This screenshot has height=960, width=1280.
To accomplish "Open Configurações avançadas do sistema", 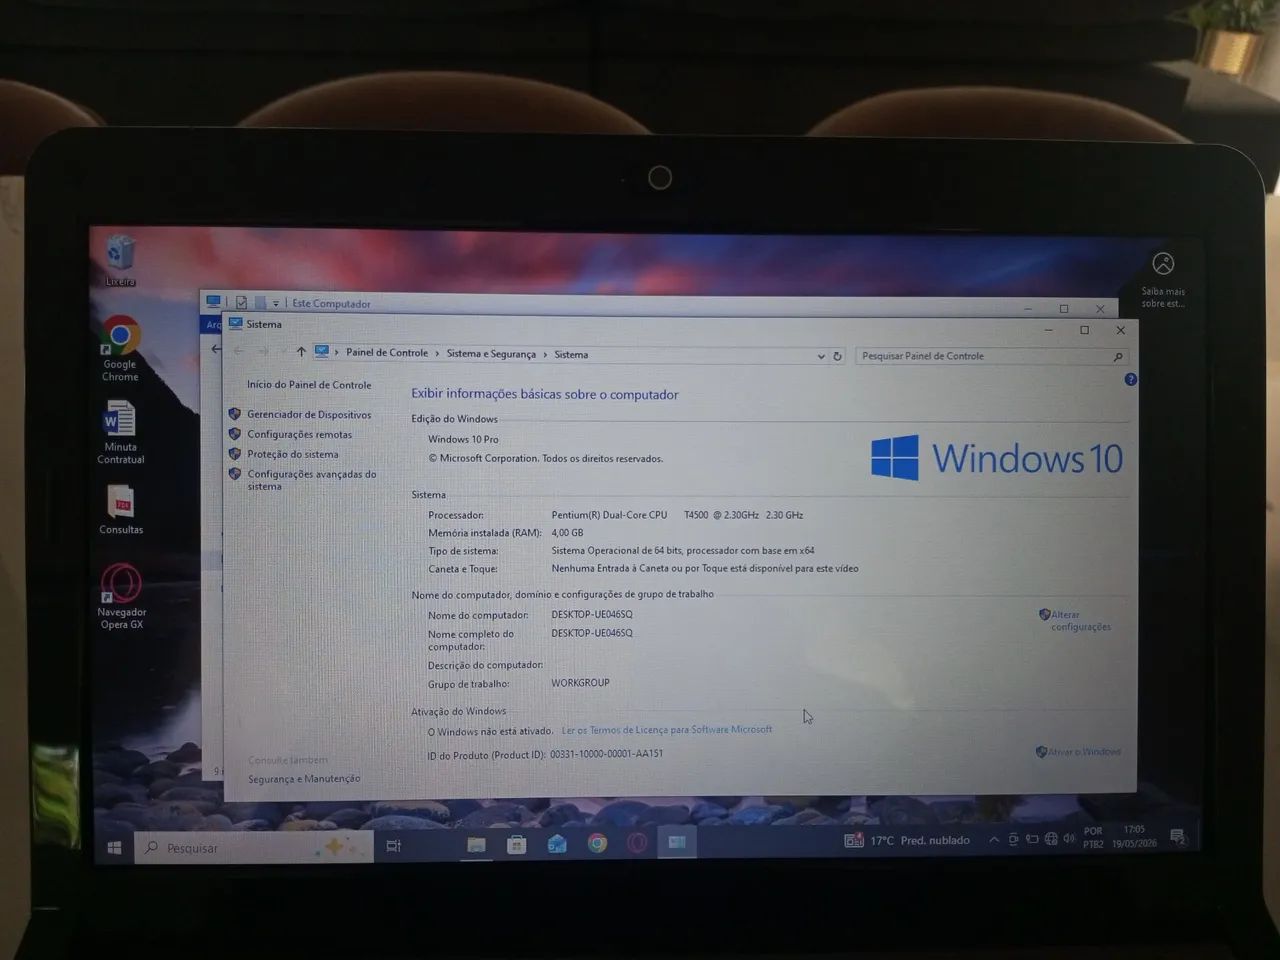I will point(312,480).
